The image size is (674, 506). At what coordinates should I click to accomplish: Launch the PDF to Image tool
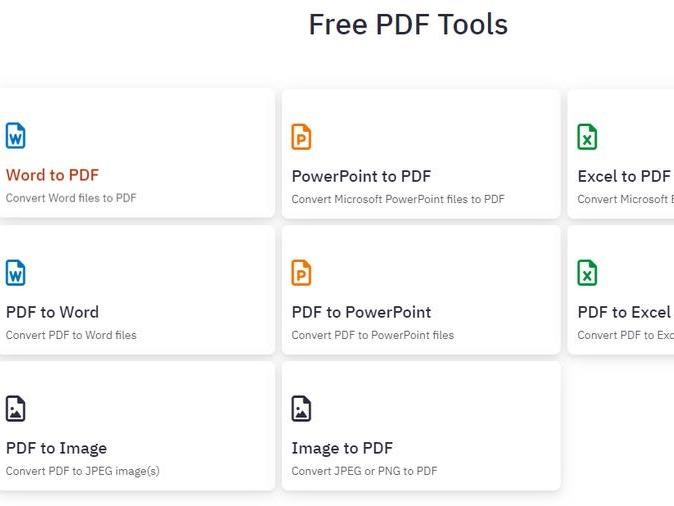(x=56, y=448)
